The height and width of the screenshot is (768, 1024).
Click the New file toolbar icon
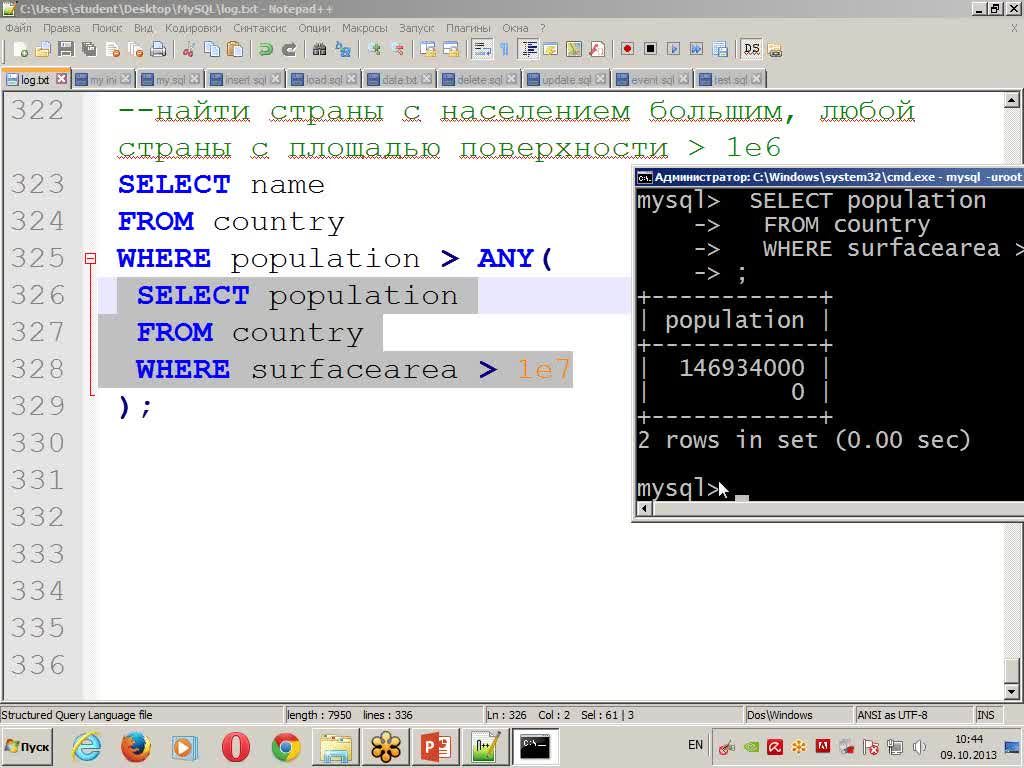[20, 50]
